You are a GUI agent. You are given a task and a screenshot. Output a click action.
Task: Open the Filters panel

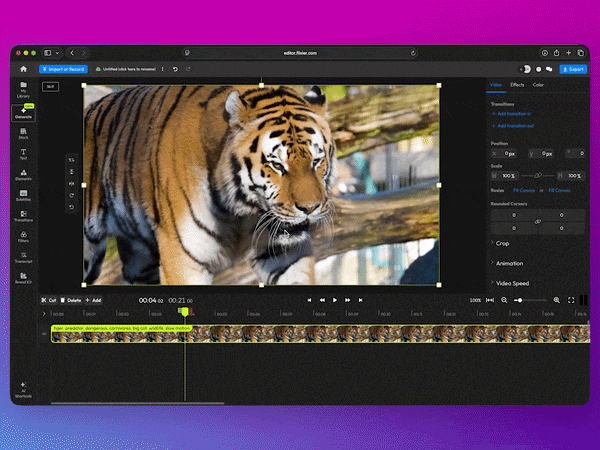(x=22, y=237)
